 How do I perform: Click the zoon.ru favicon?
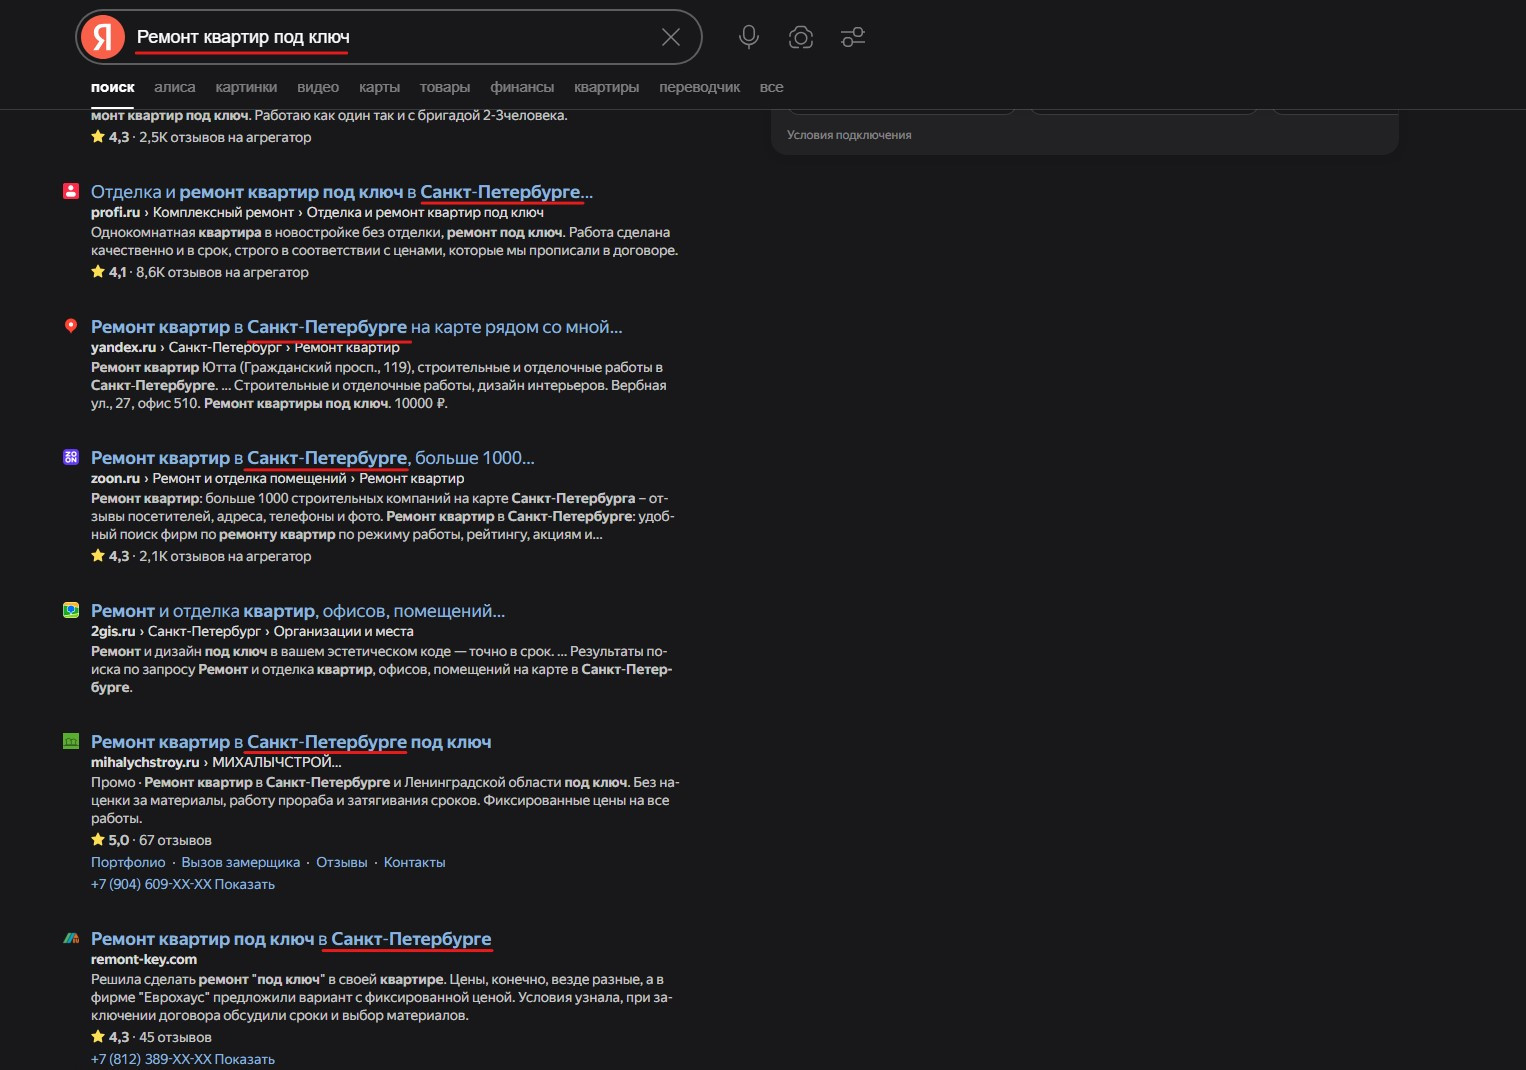click(x=71, y=457)
